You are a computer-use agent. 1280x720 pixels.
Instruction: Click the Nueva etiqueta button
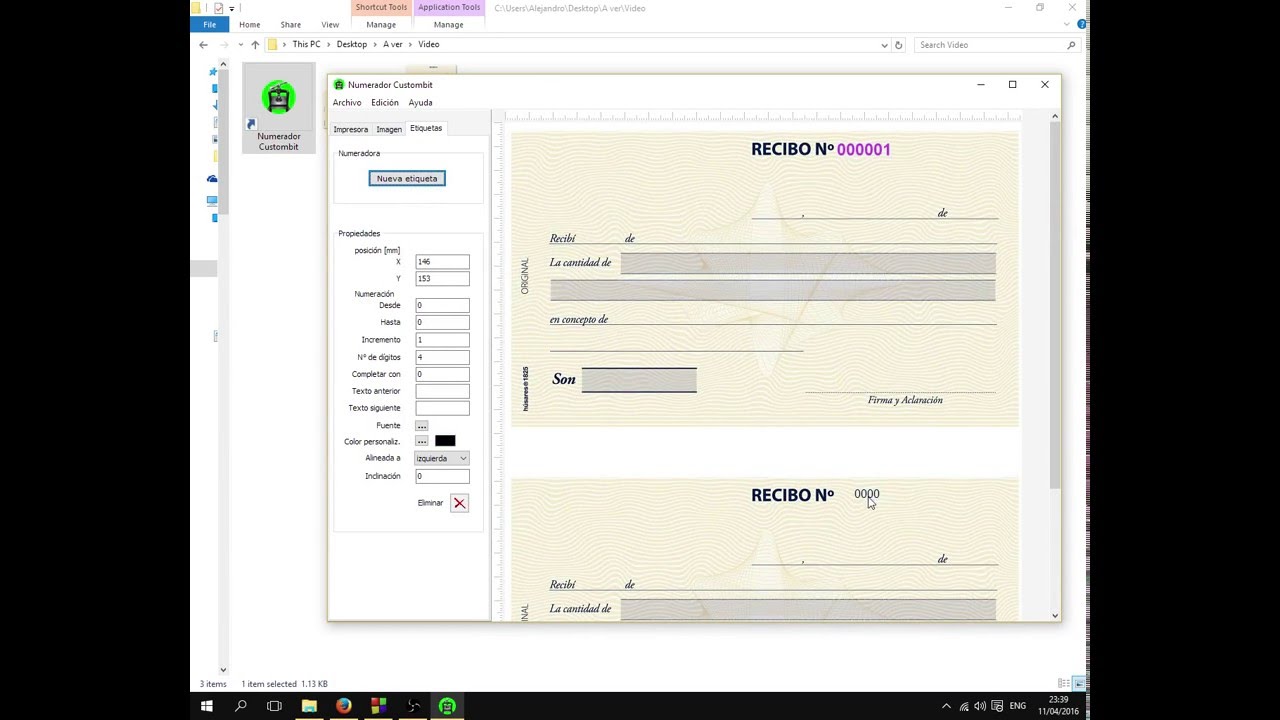pos(407,178)
